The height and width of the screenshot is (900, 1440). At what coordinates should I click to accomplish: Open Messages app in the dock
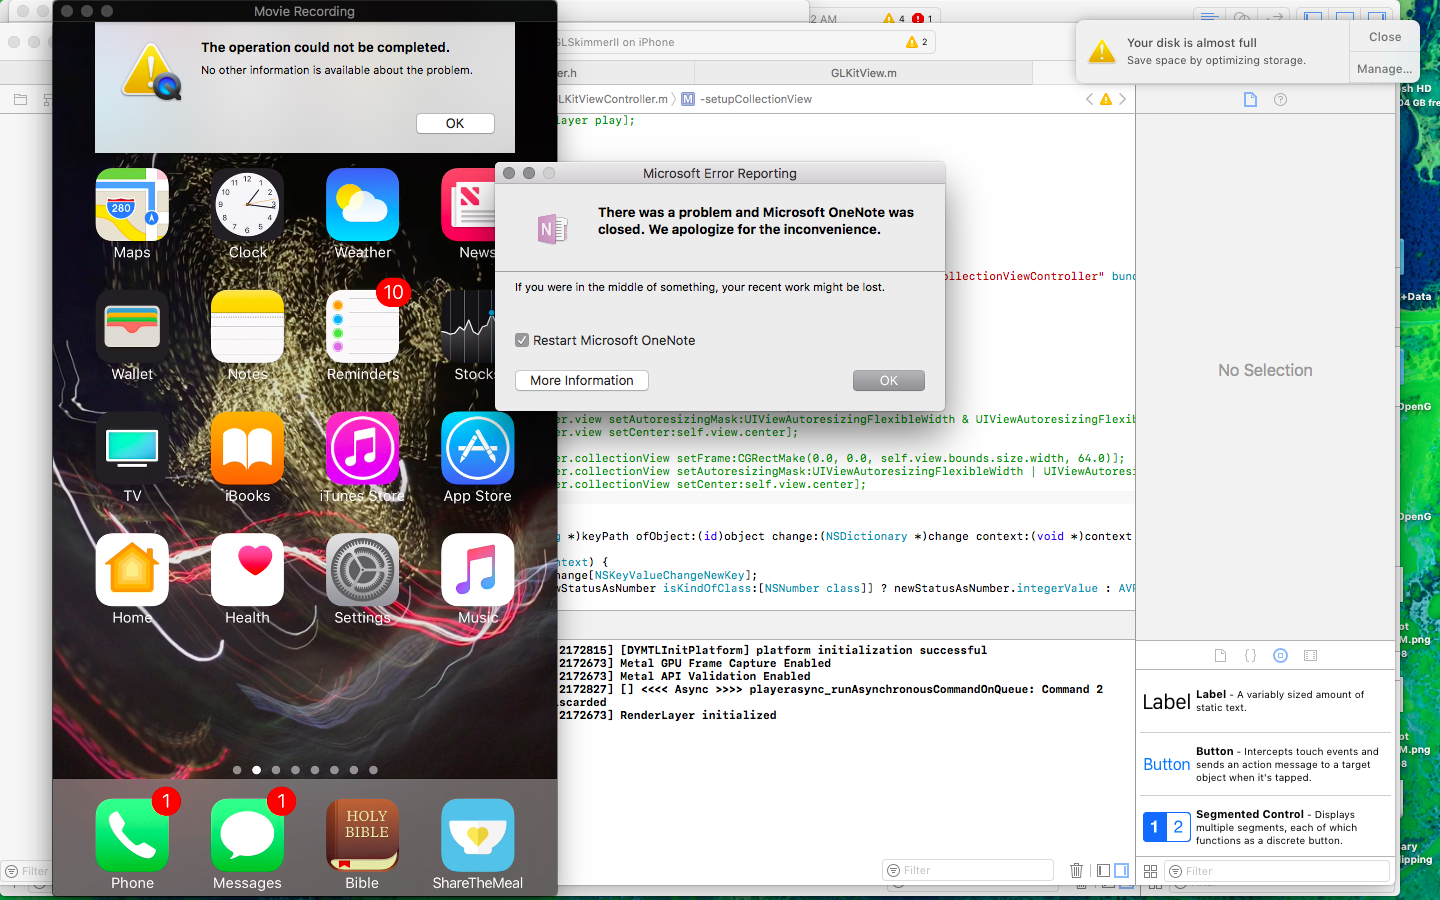247,836
